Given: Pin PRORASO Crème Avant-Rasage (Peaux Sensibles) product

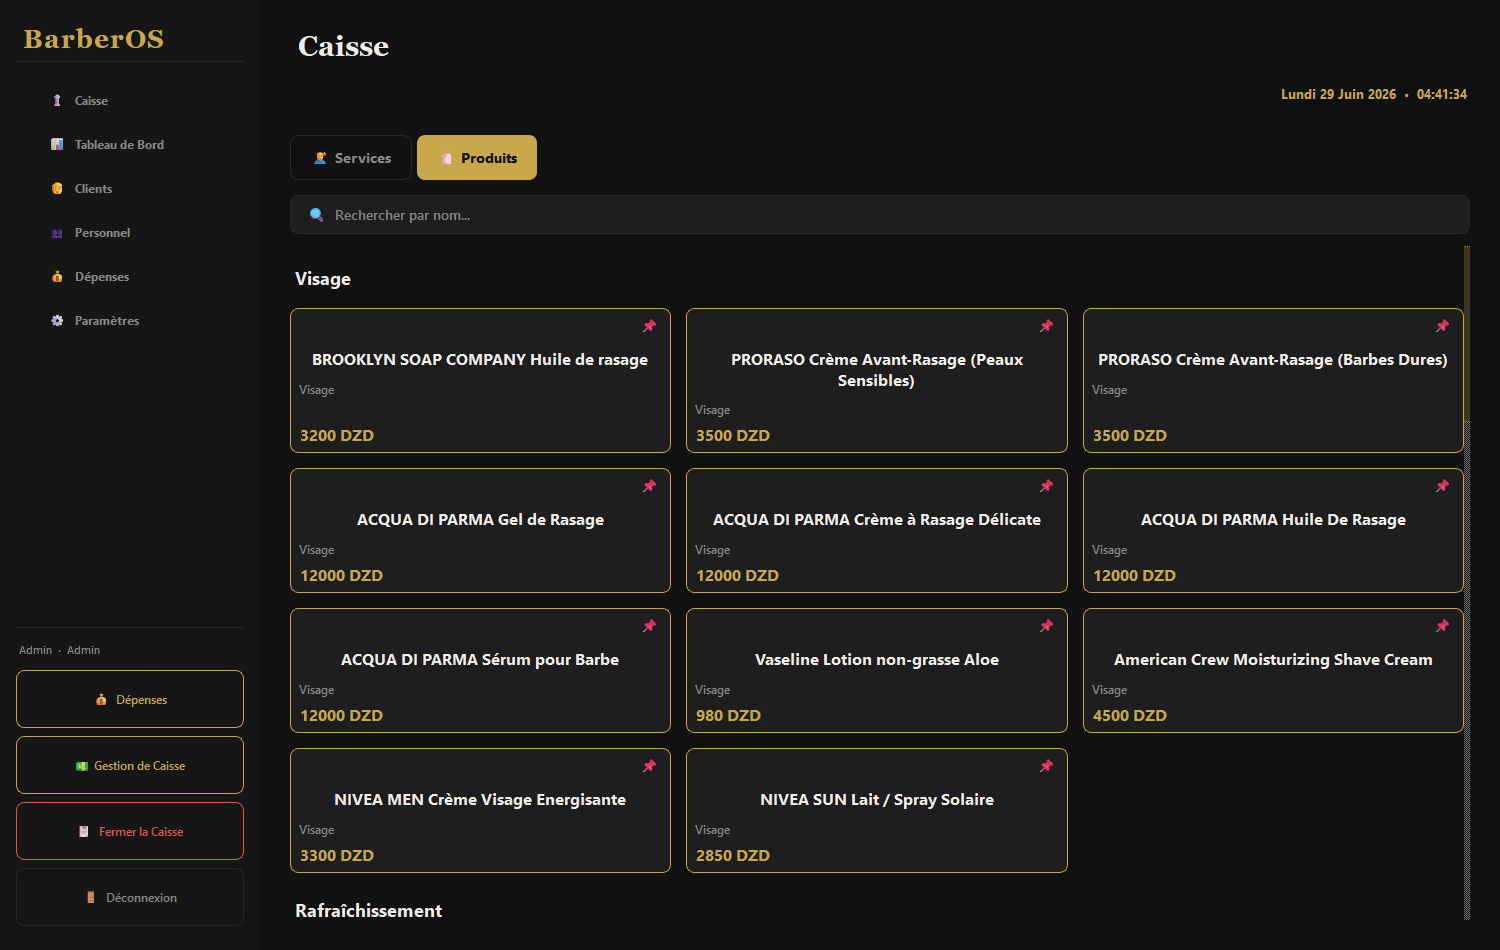Looking at the screenshot, I should [1046, 326].
